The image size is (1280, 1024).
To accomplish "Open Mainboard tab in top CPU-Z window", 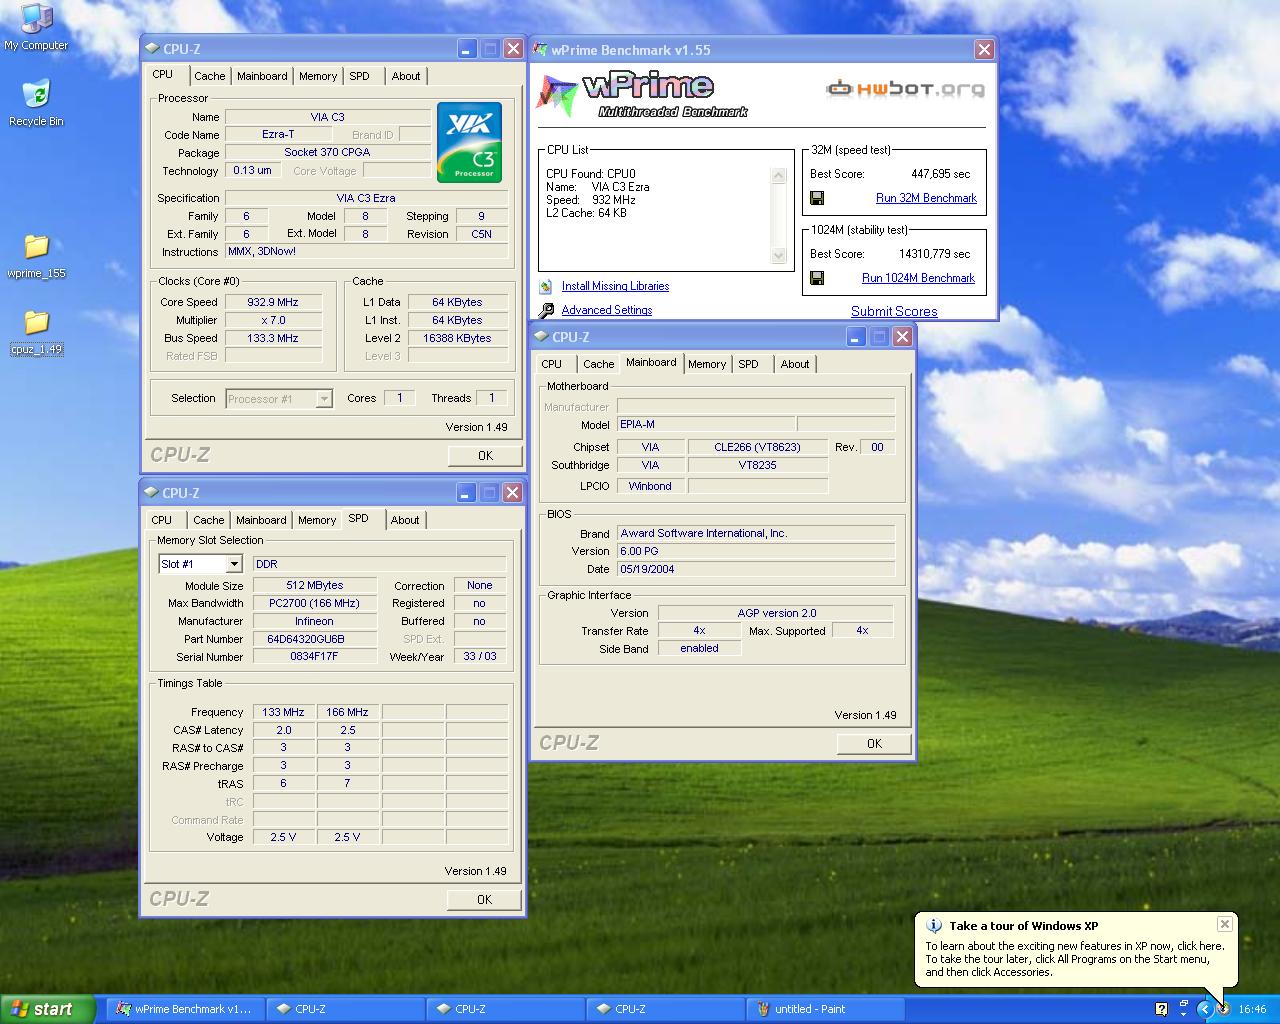I will (x=262, y=76).
